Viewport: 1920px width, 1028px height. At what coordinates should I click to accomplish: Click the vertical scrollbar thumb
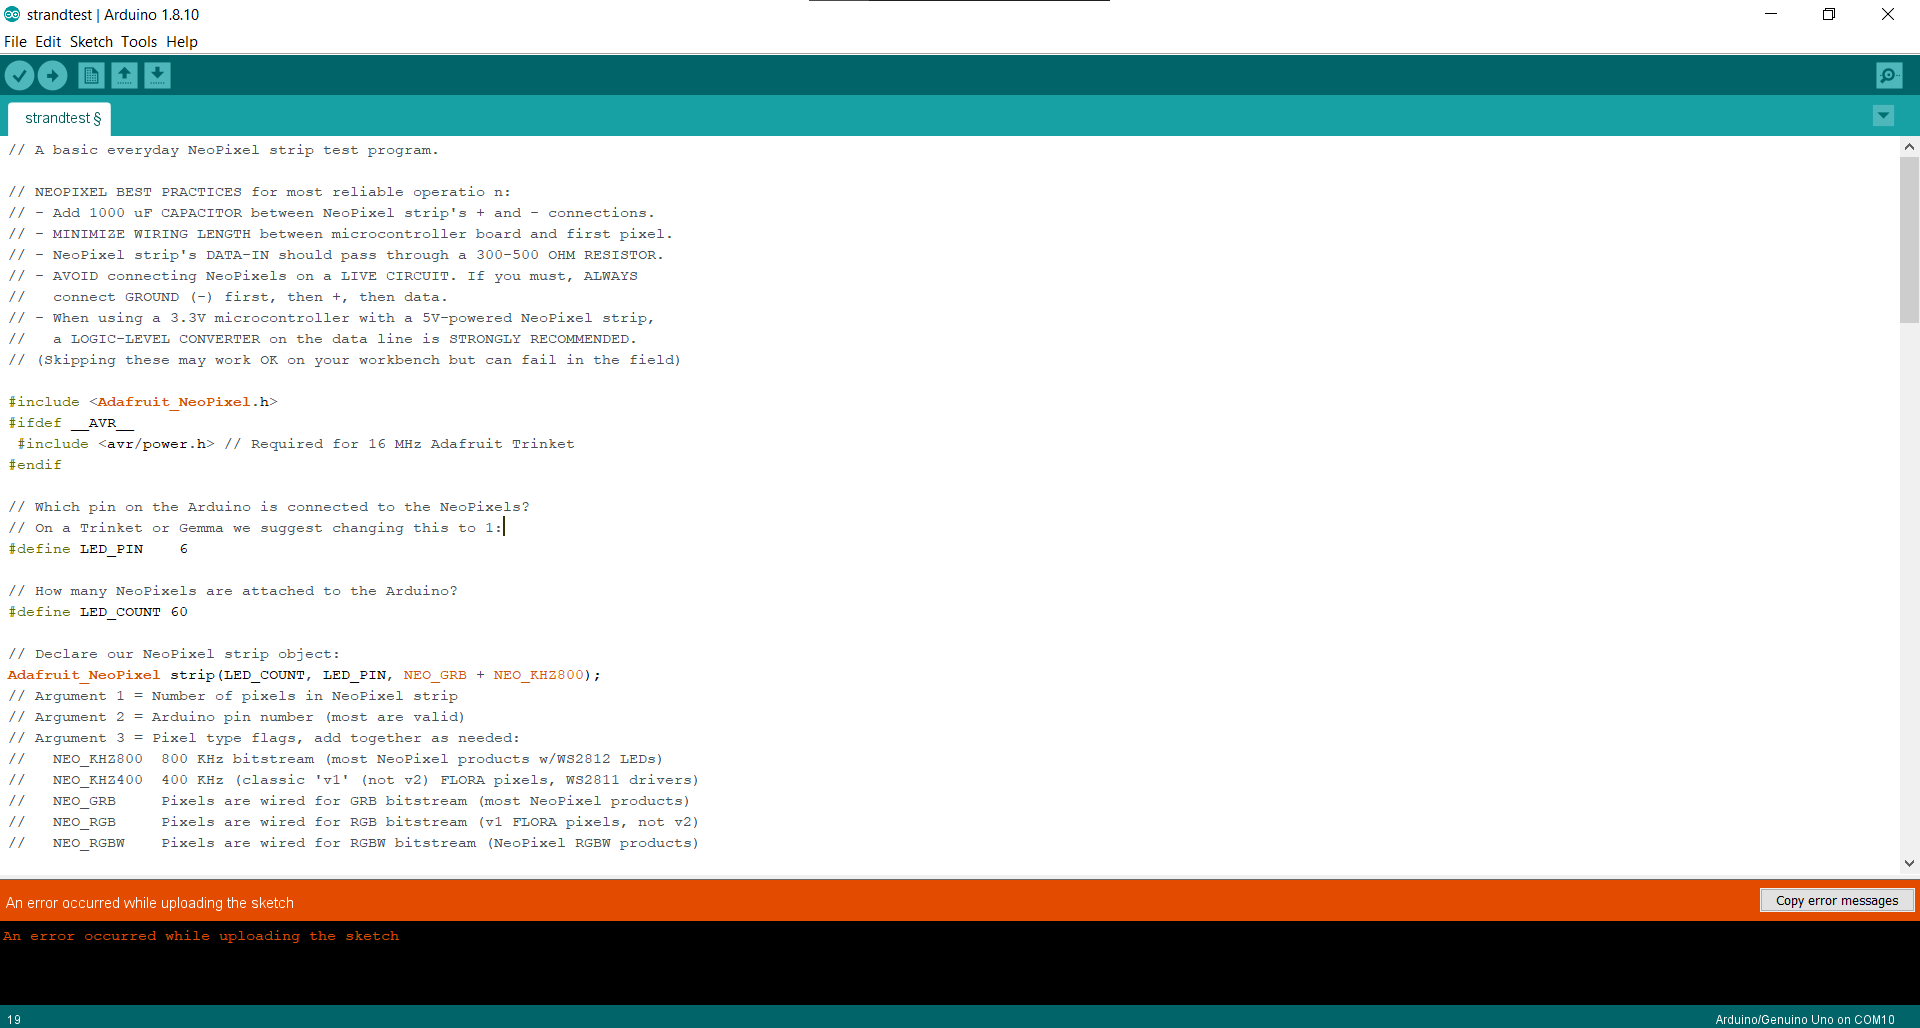1909,240
